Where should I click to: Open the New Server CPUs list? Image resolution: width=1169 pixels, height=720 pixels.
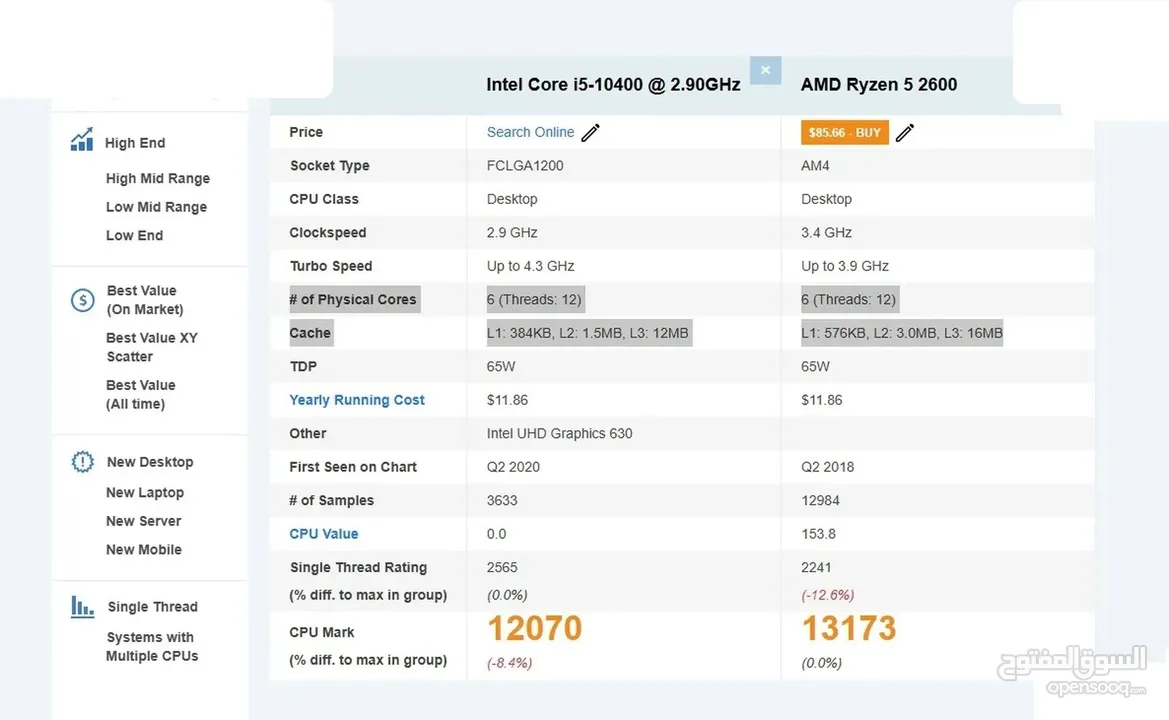pos(143,520)
